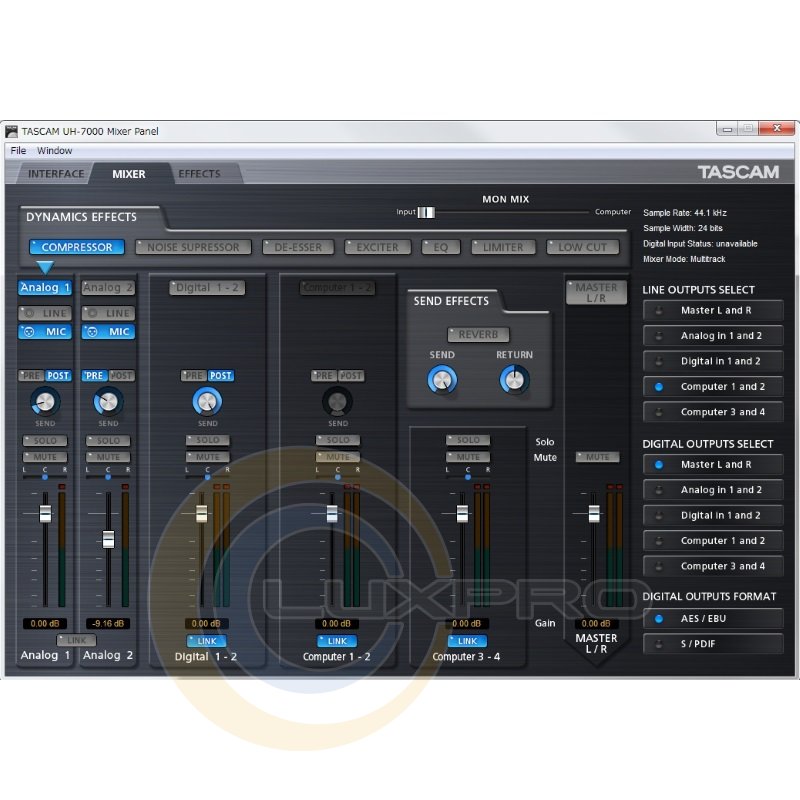The image size is (800, 800).
Task: Click the reverb SEND knob
Action: [x=442, y=379]
